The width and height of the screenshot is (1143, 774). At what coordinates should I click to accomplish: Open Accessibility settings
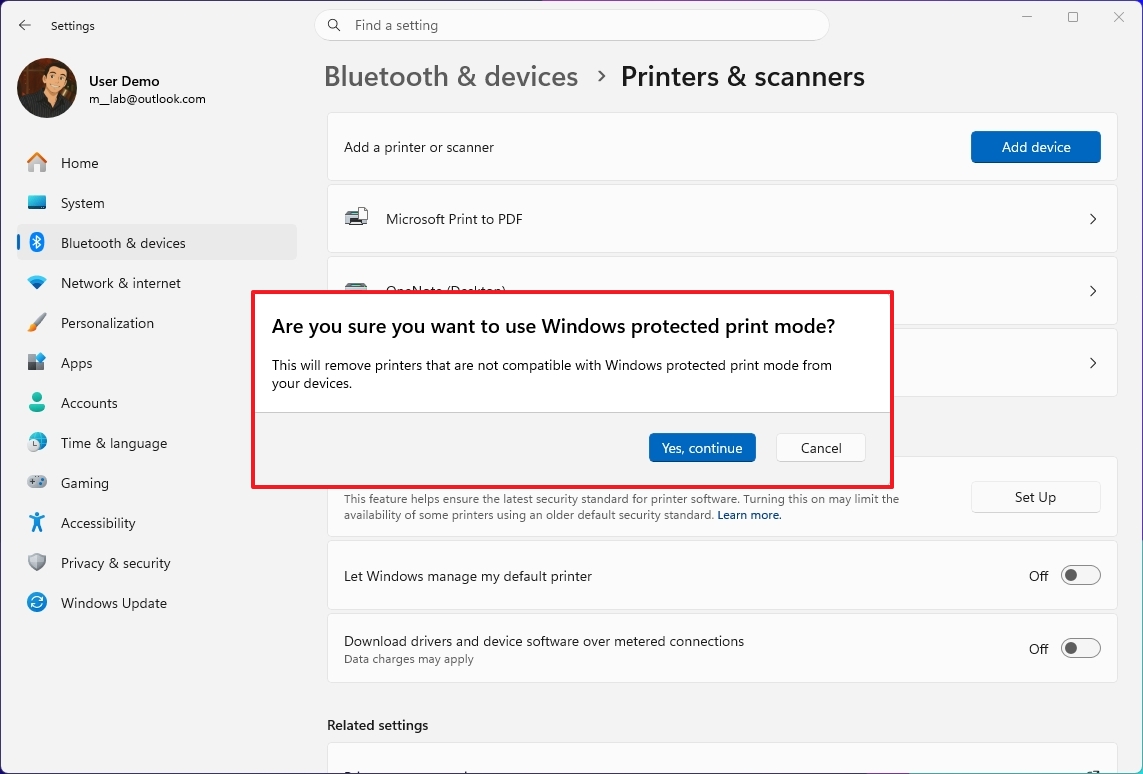pyautogui.click(x=98, y=522)
